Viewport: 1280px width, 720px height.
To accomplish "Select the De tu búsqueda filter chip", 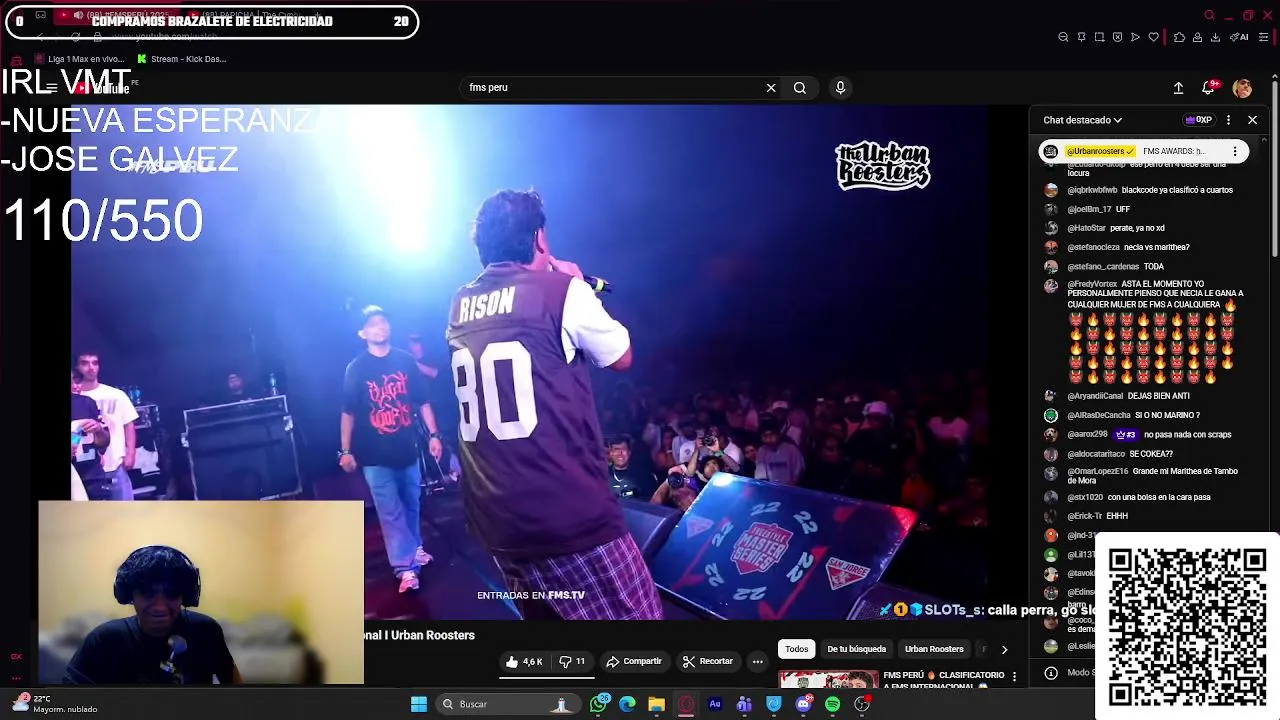I will [x=856, y=649].
